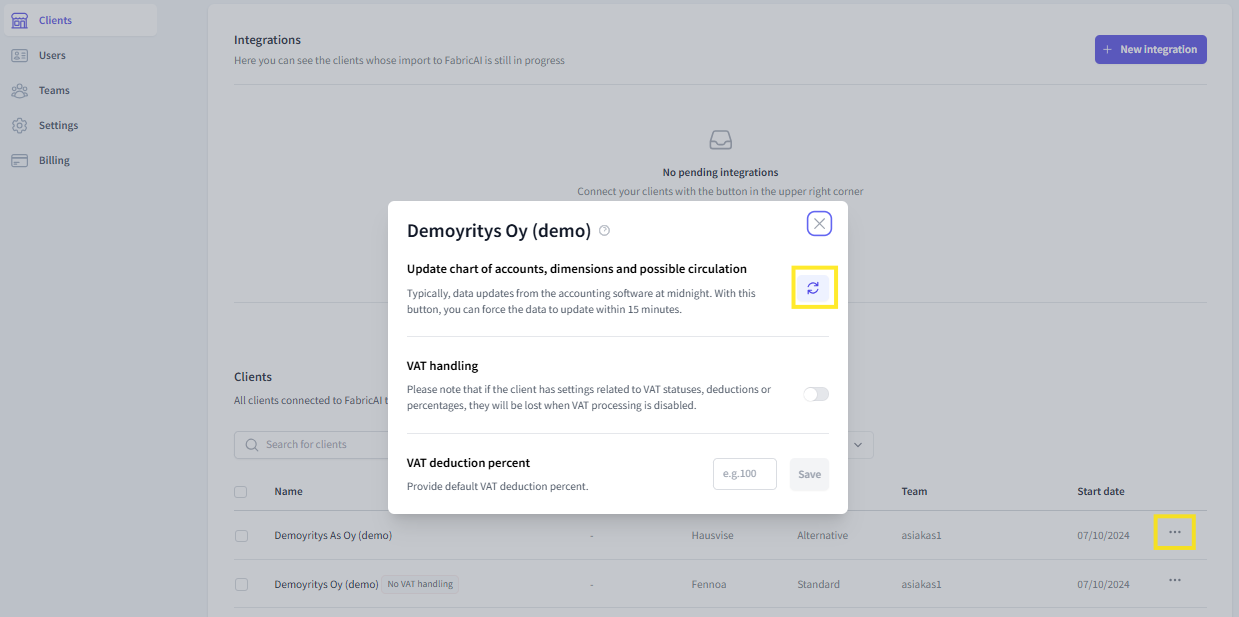Click the Users ID card icon in sidebar
This screenshot has width=1239, height=617.
(x=19, y=55)
